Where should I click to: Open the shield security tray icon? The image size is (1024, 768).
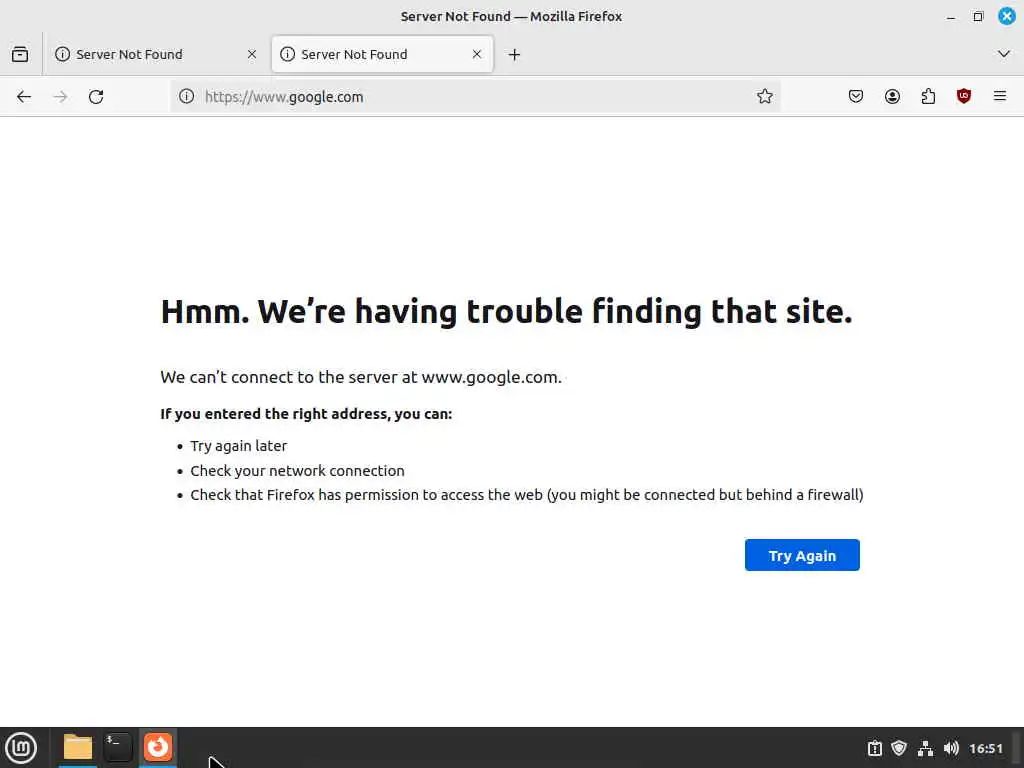coord(899,748)
